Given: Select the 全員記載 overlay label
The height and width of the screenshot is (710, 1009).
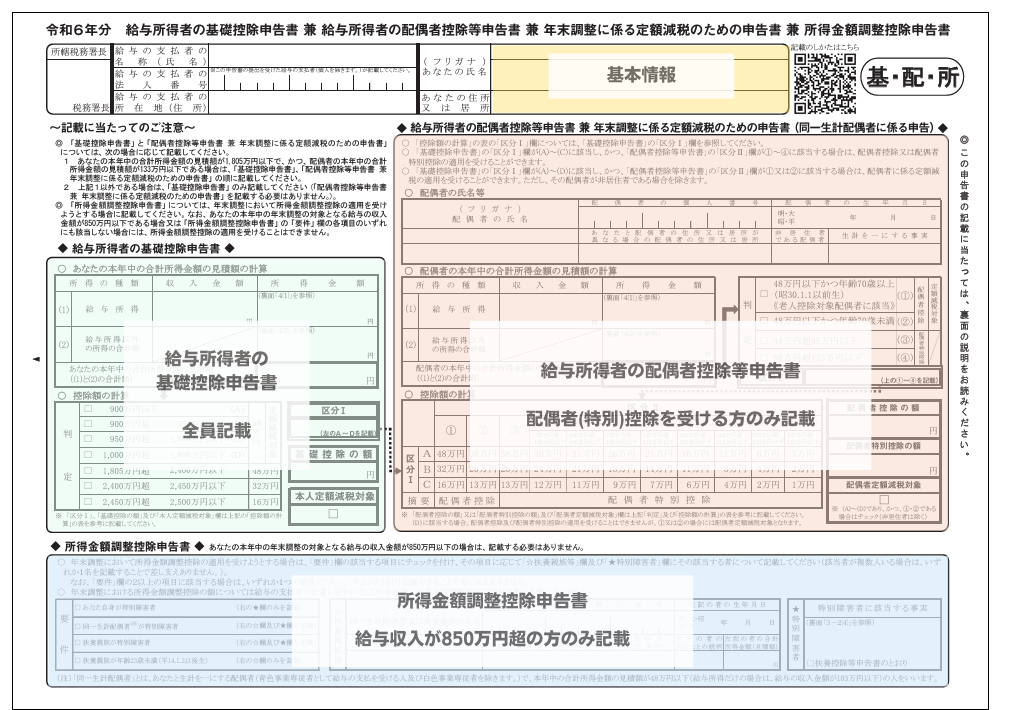Looking at the screenshot, I should [x=216, y=430].
